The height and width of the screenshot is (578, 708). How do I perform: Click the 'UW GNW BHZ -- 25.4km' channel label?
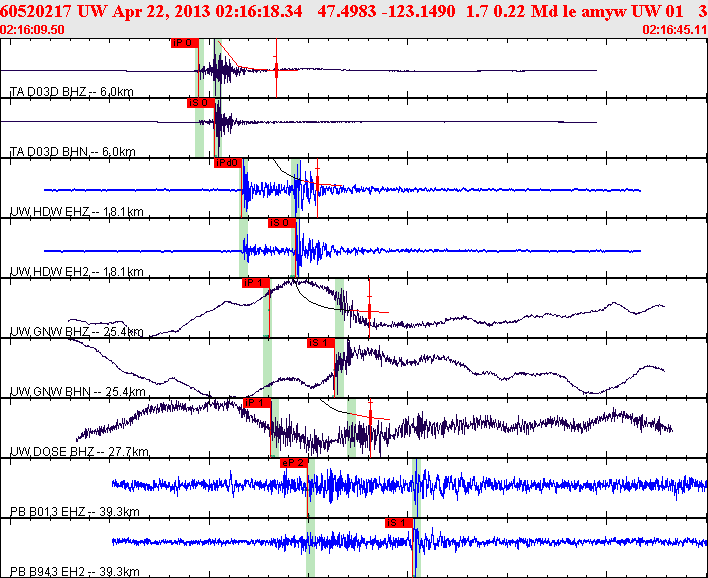point(77,332)
